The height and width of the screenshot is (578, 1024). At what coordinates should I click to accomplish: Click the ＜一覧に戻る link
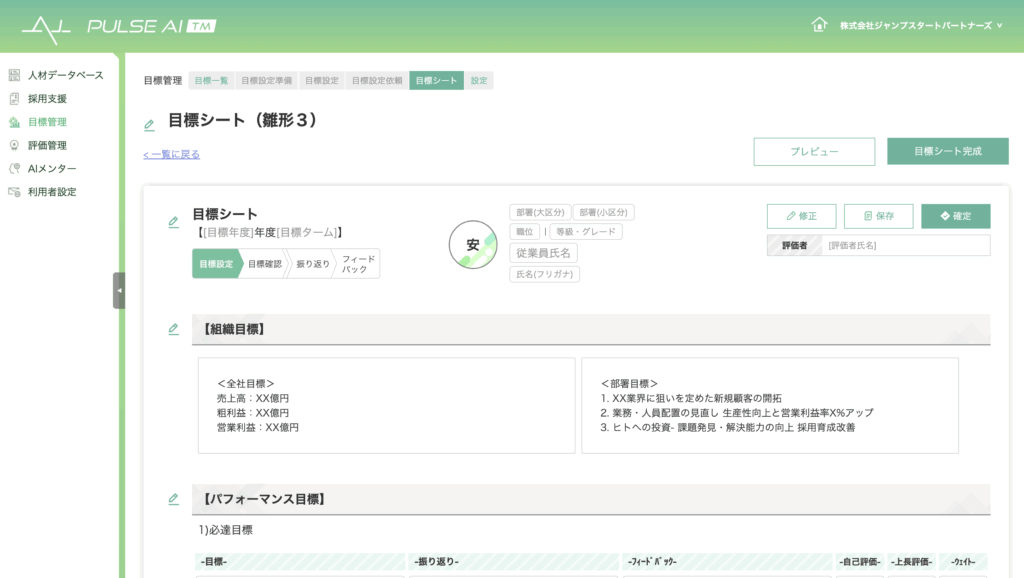[x=171, y=155]
